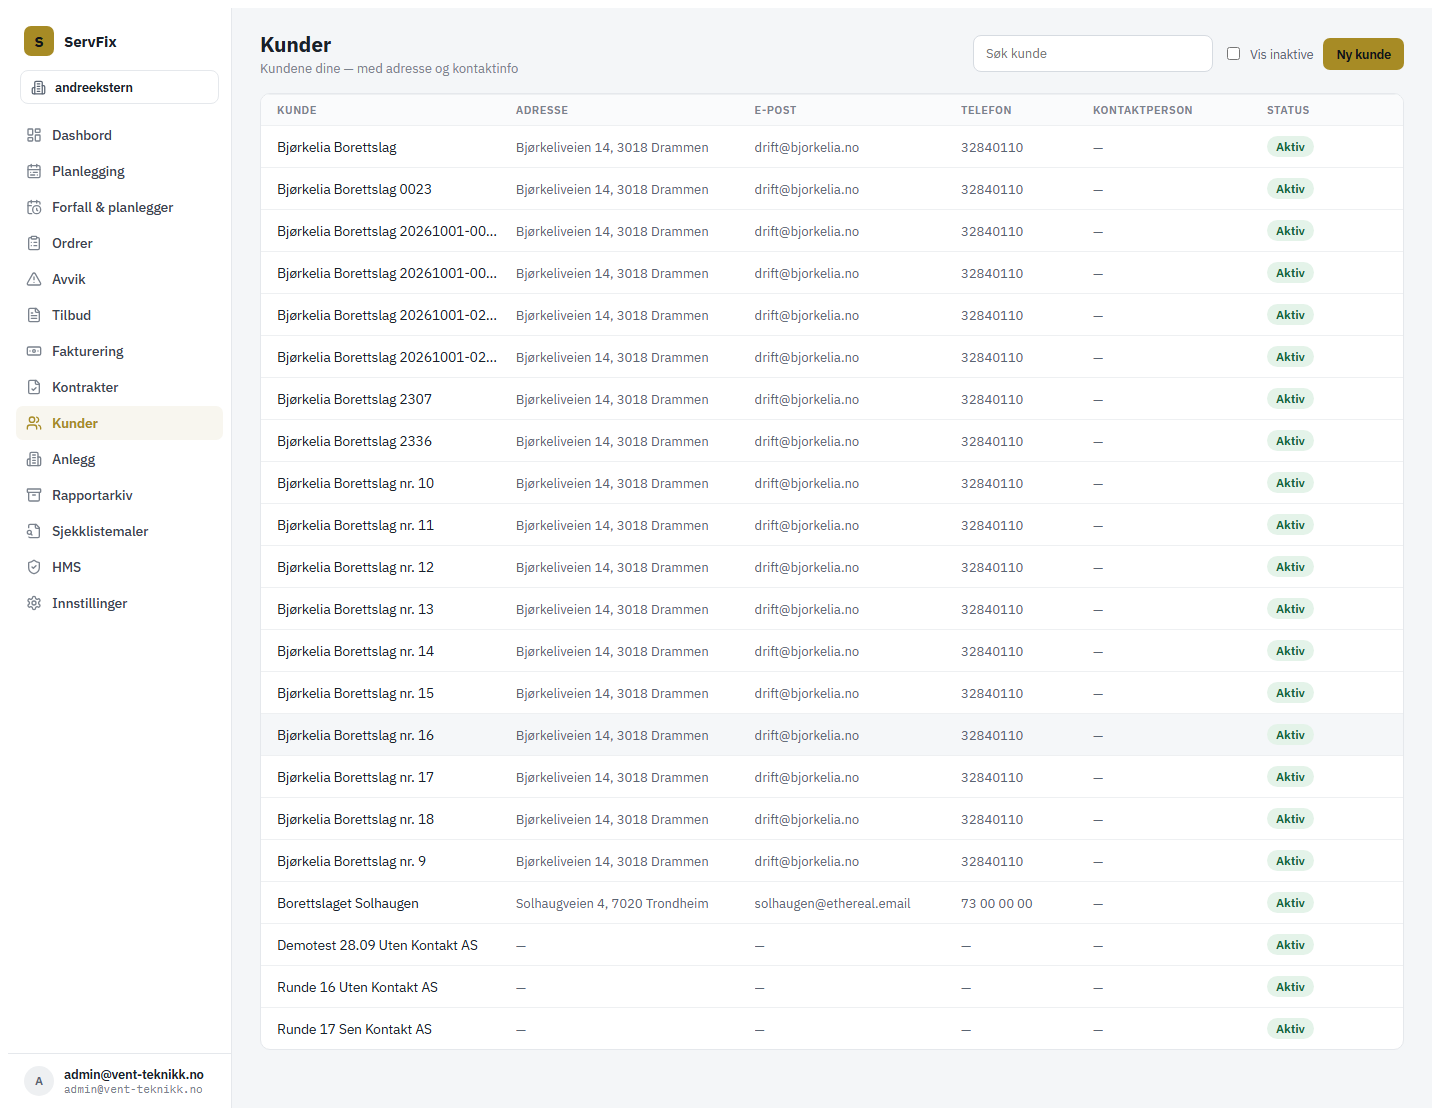The image size is (1440, 1116).
Task: Click the Ny kunde button
Action: pos(1363,54)
